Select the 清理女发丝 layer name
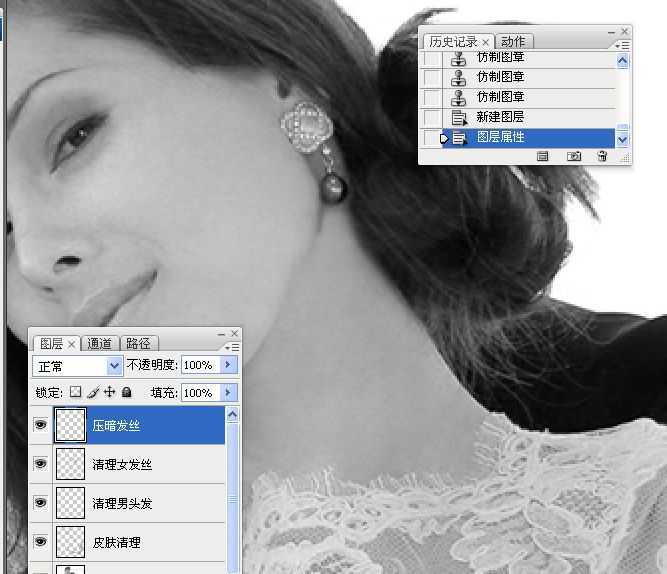The image size is (667, 574). [x=122, y=464]
